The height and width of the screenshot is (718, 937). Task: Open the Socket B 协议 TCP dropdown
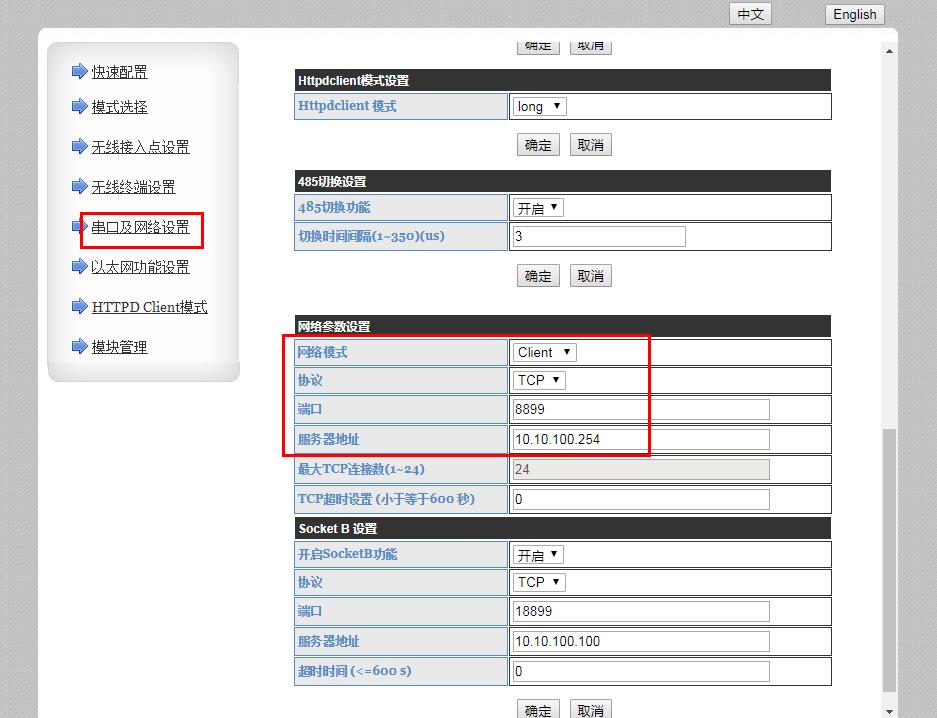539,582
